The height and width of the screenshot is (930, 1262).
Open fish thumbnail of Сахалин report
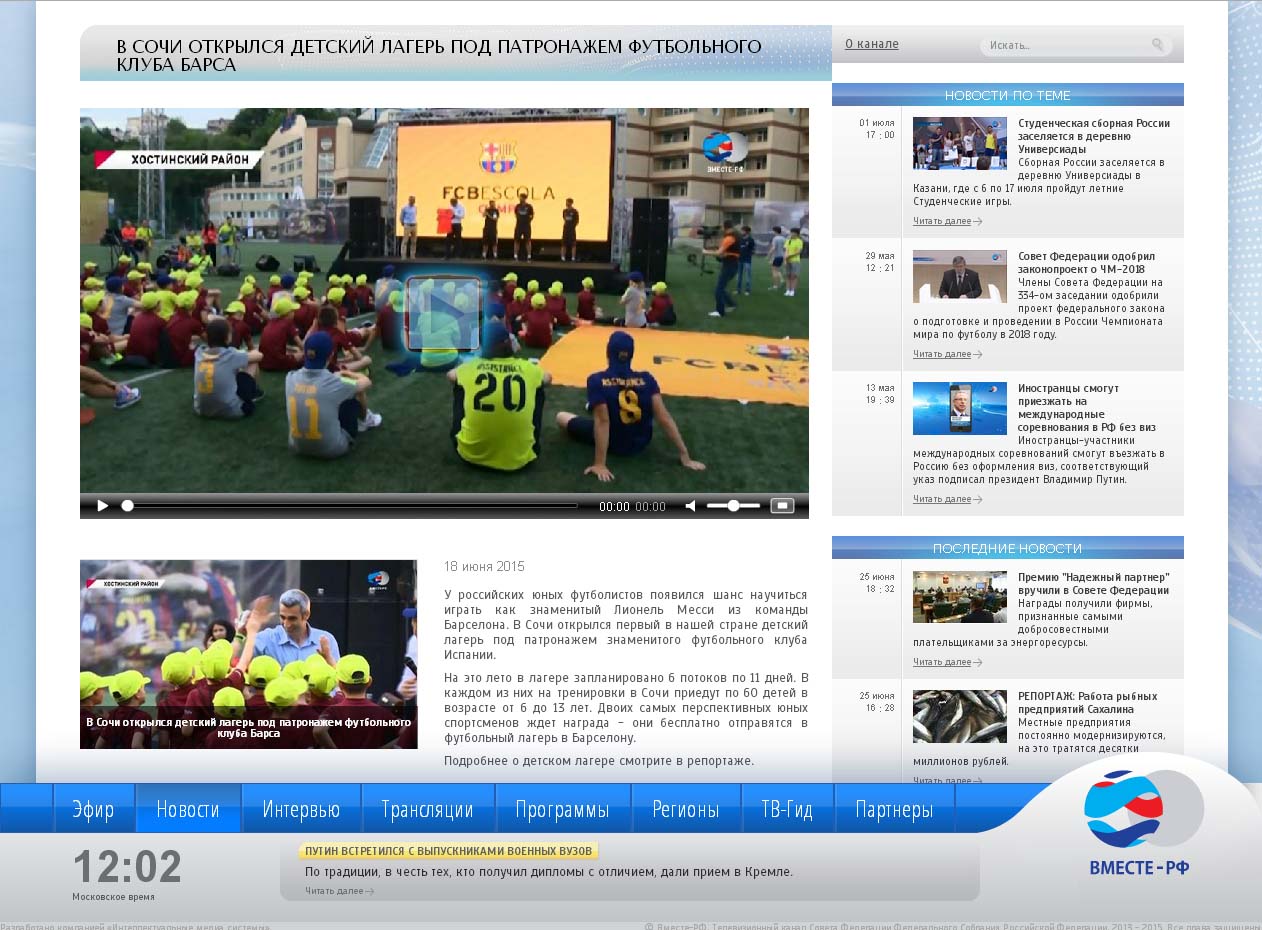pos(960,716)
